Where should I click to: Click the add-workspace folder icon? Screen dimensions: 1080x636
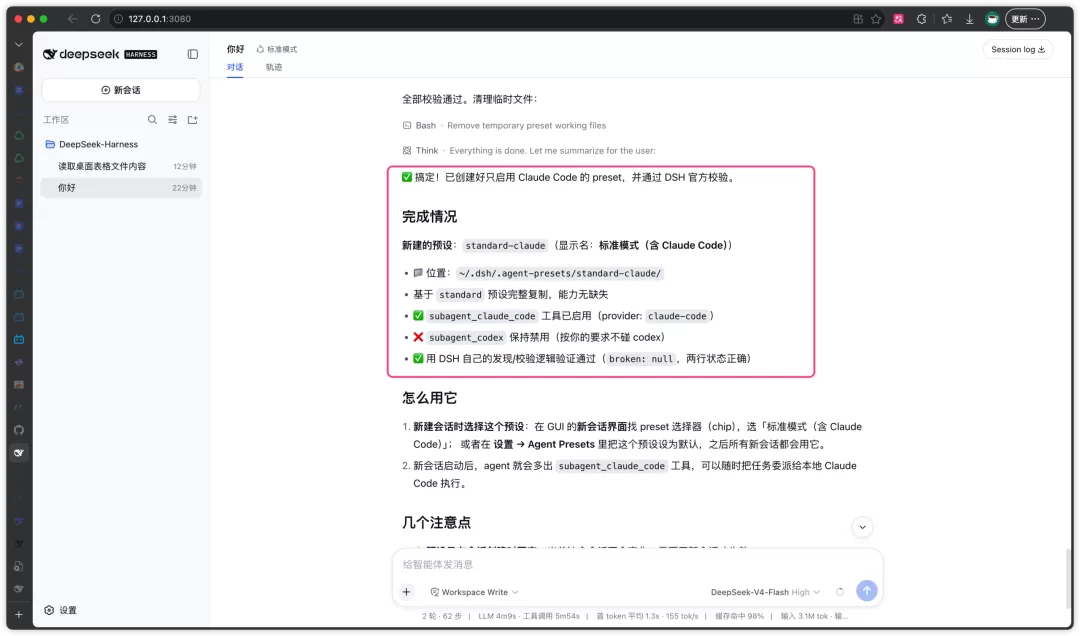coord(193,120)
